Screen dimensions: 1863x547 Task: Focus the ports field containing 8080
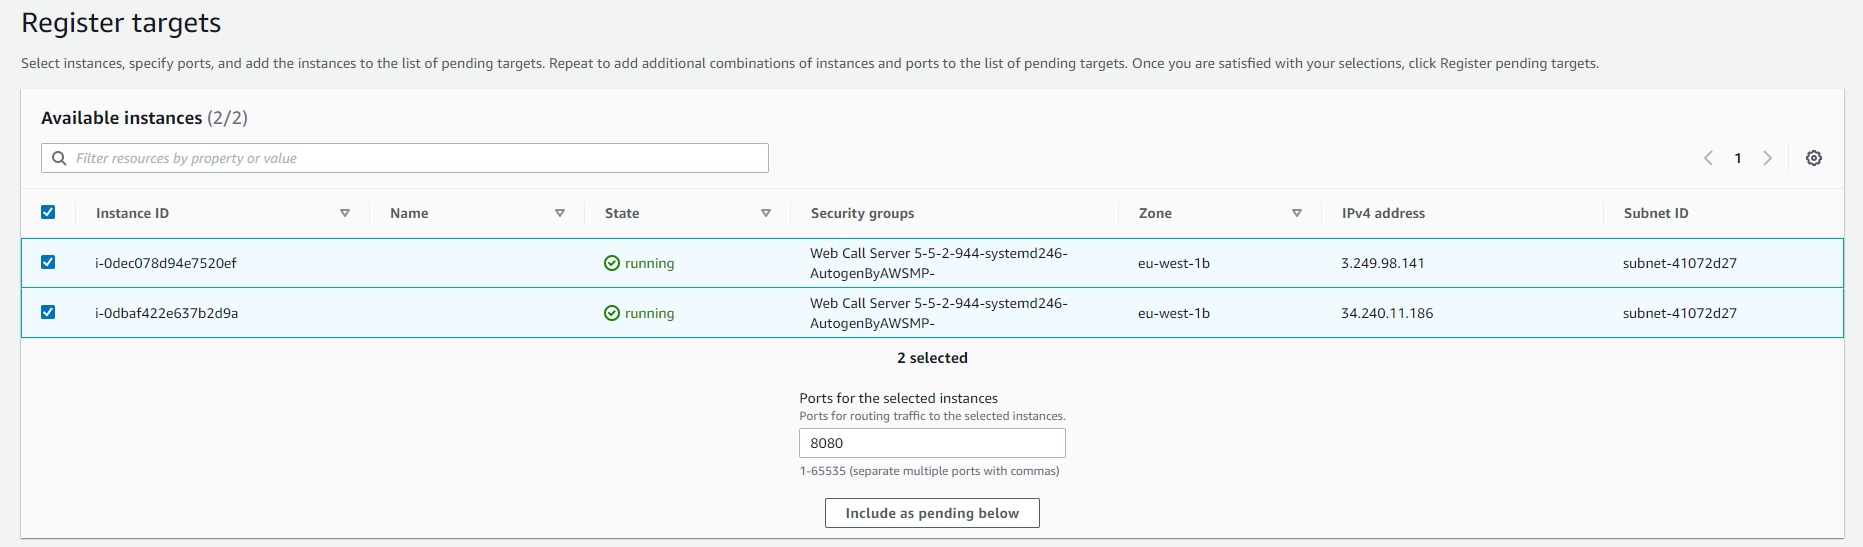932,443
